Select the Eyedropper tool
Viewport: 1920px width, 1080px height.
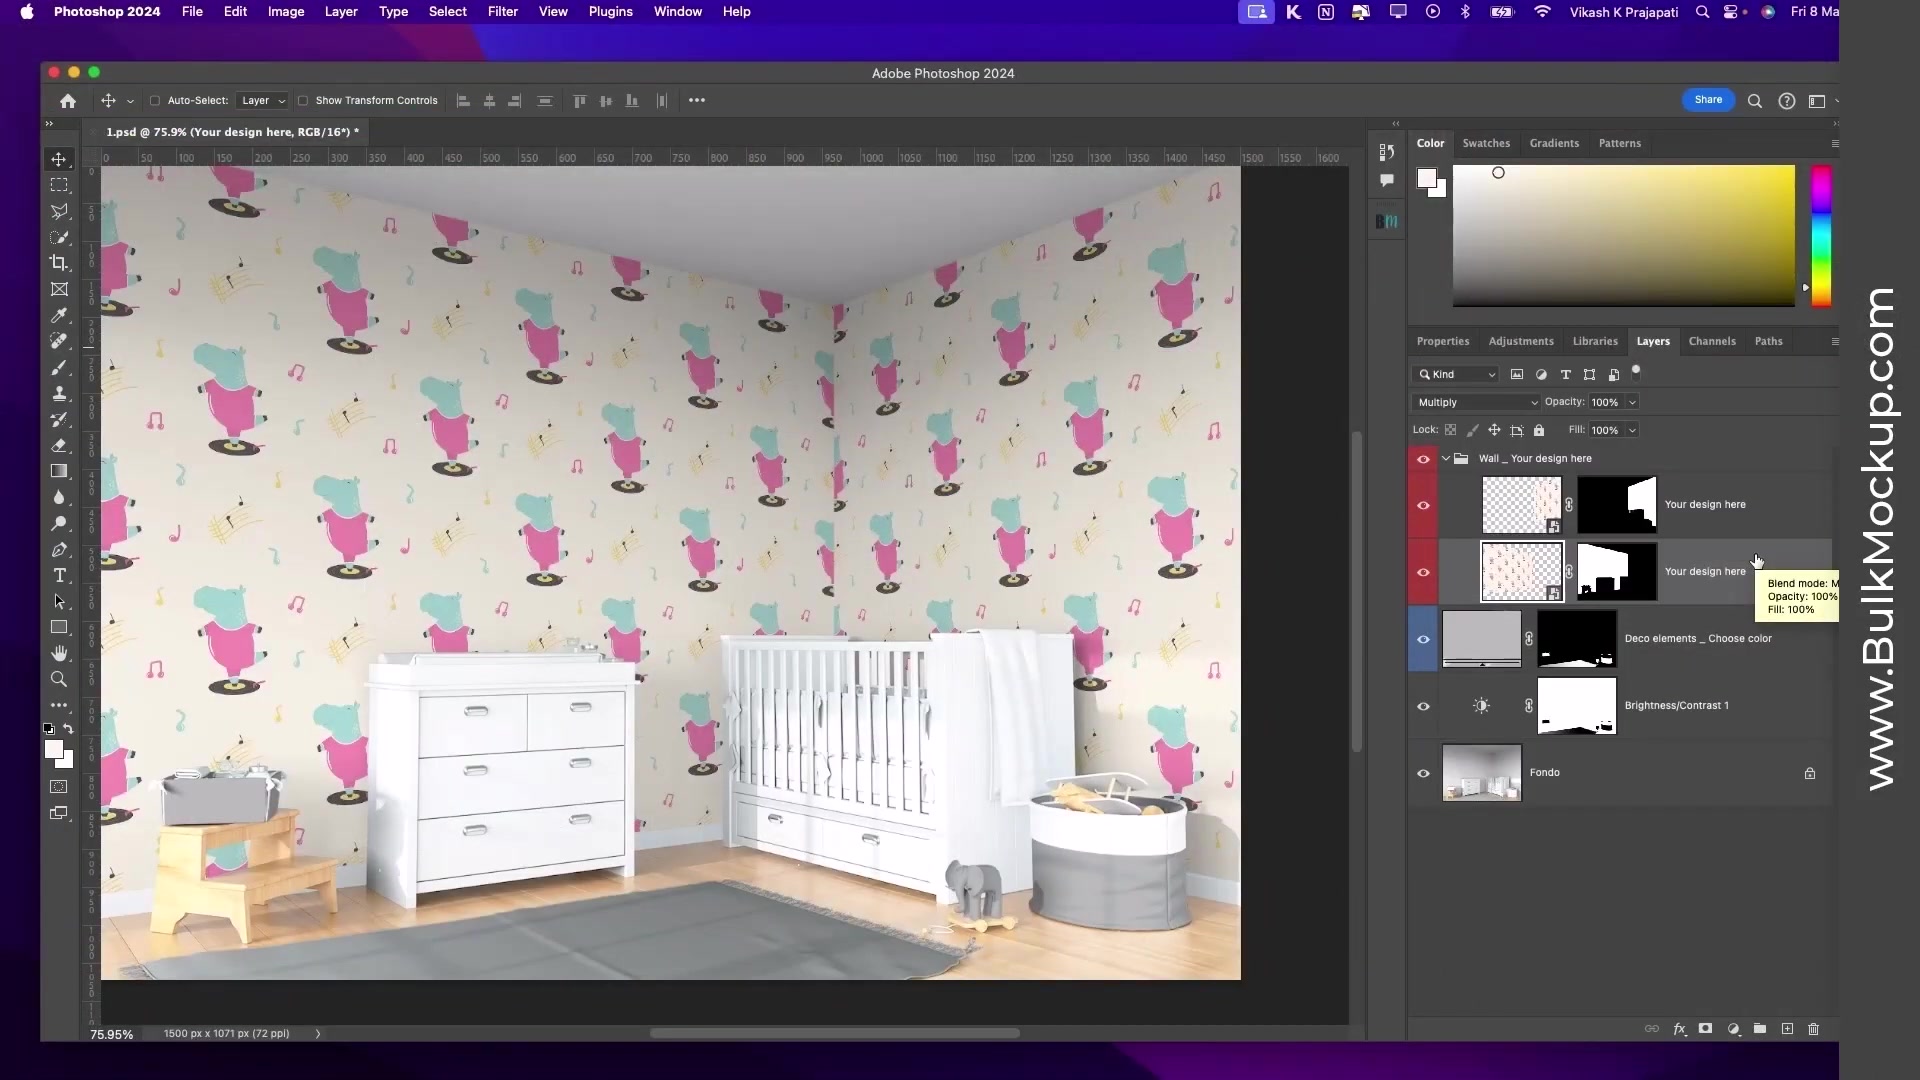[x=60, y=315]
